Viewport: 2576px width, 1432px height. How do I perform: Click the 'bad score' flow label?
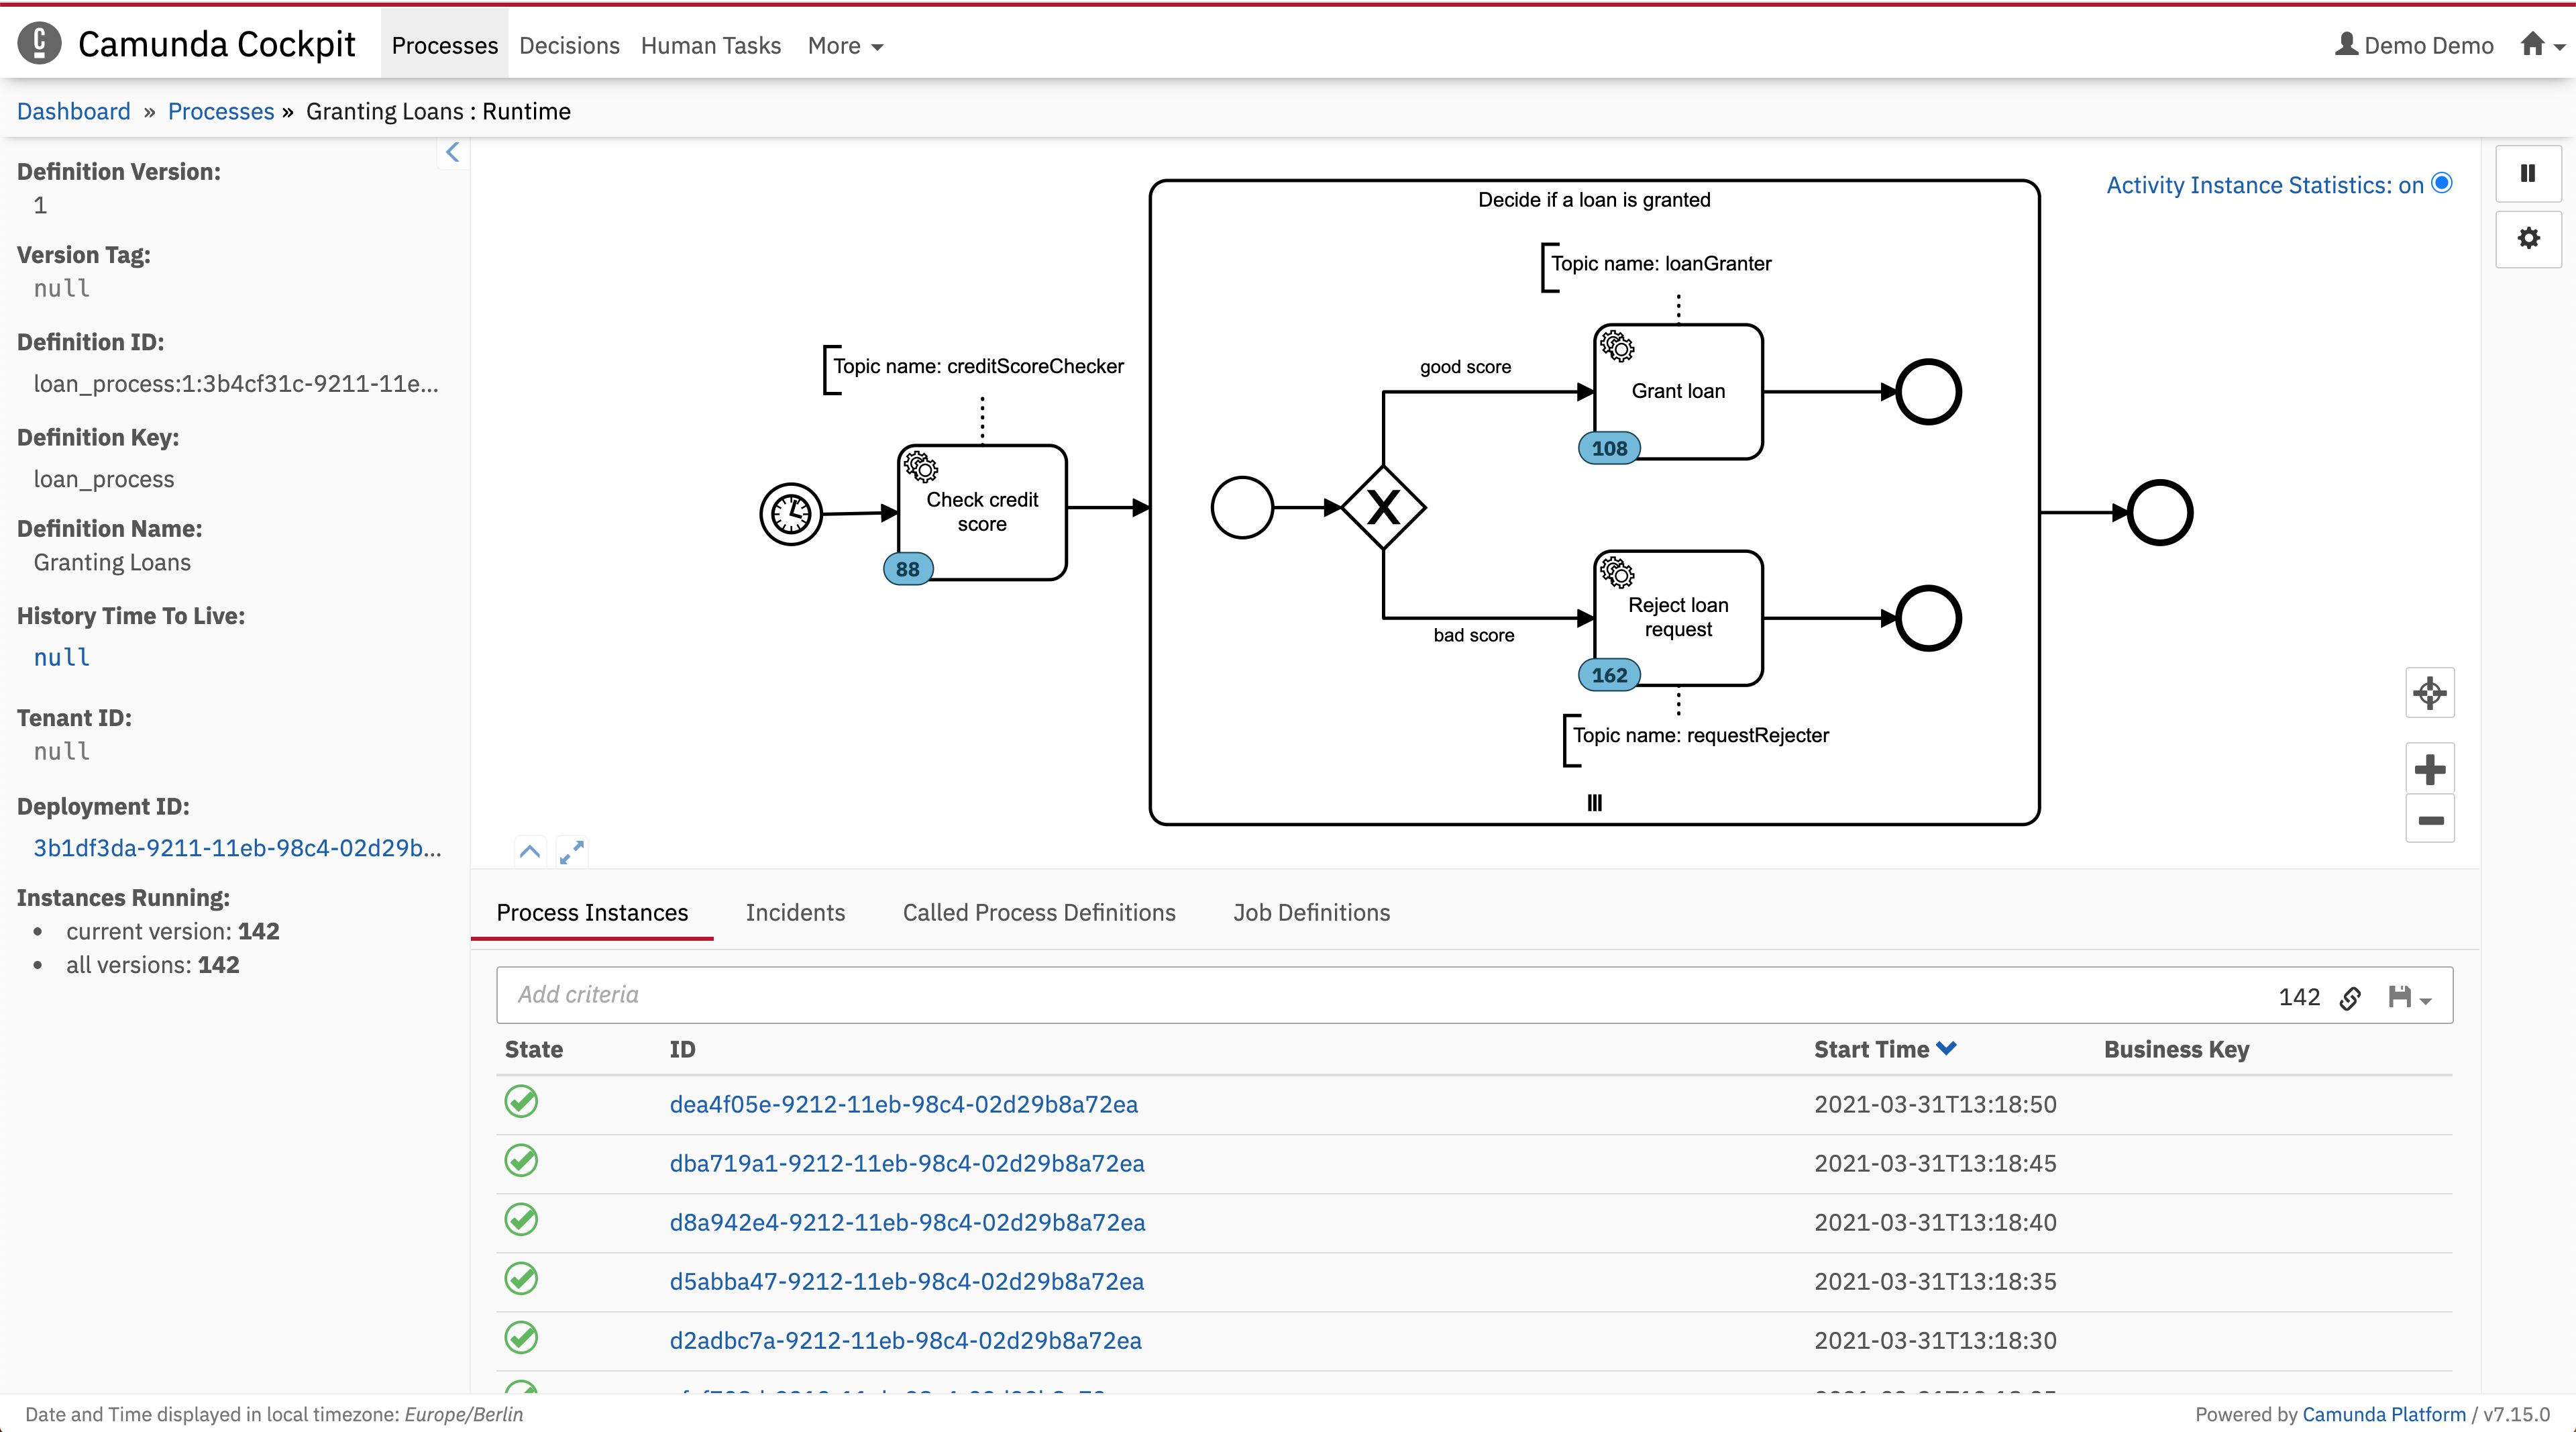click(x=1473, y=635)
